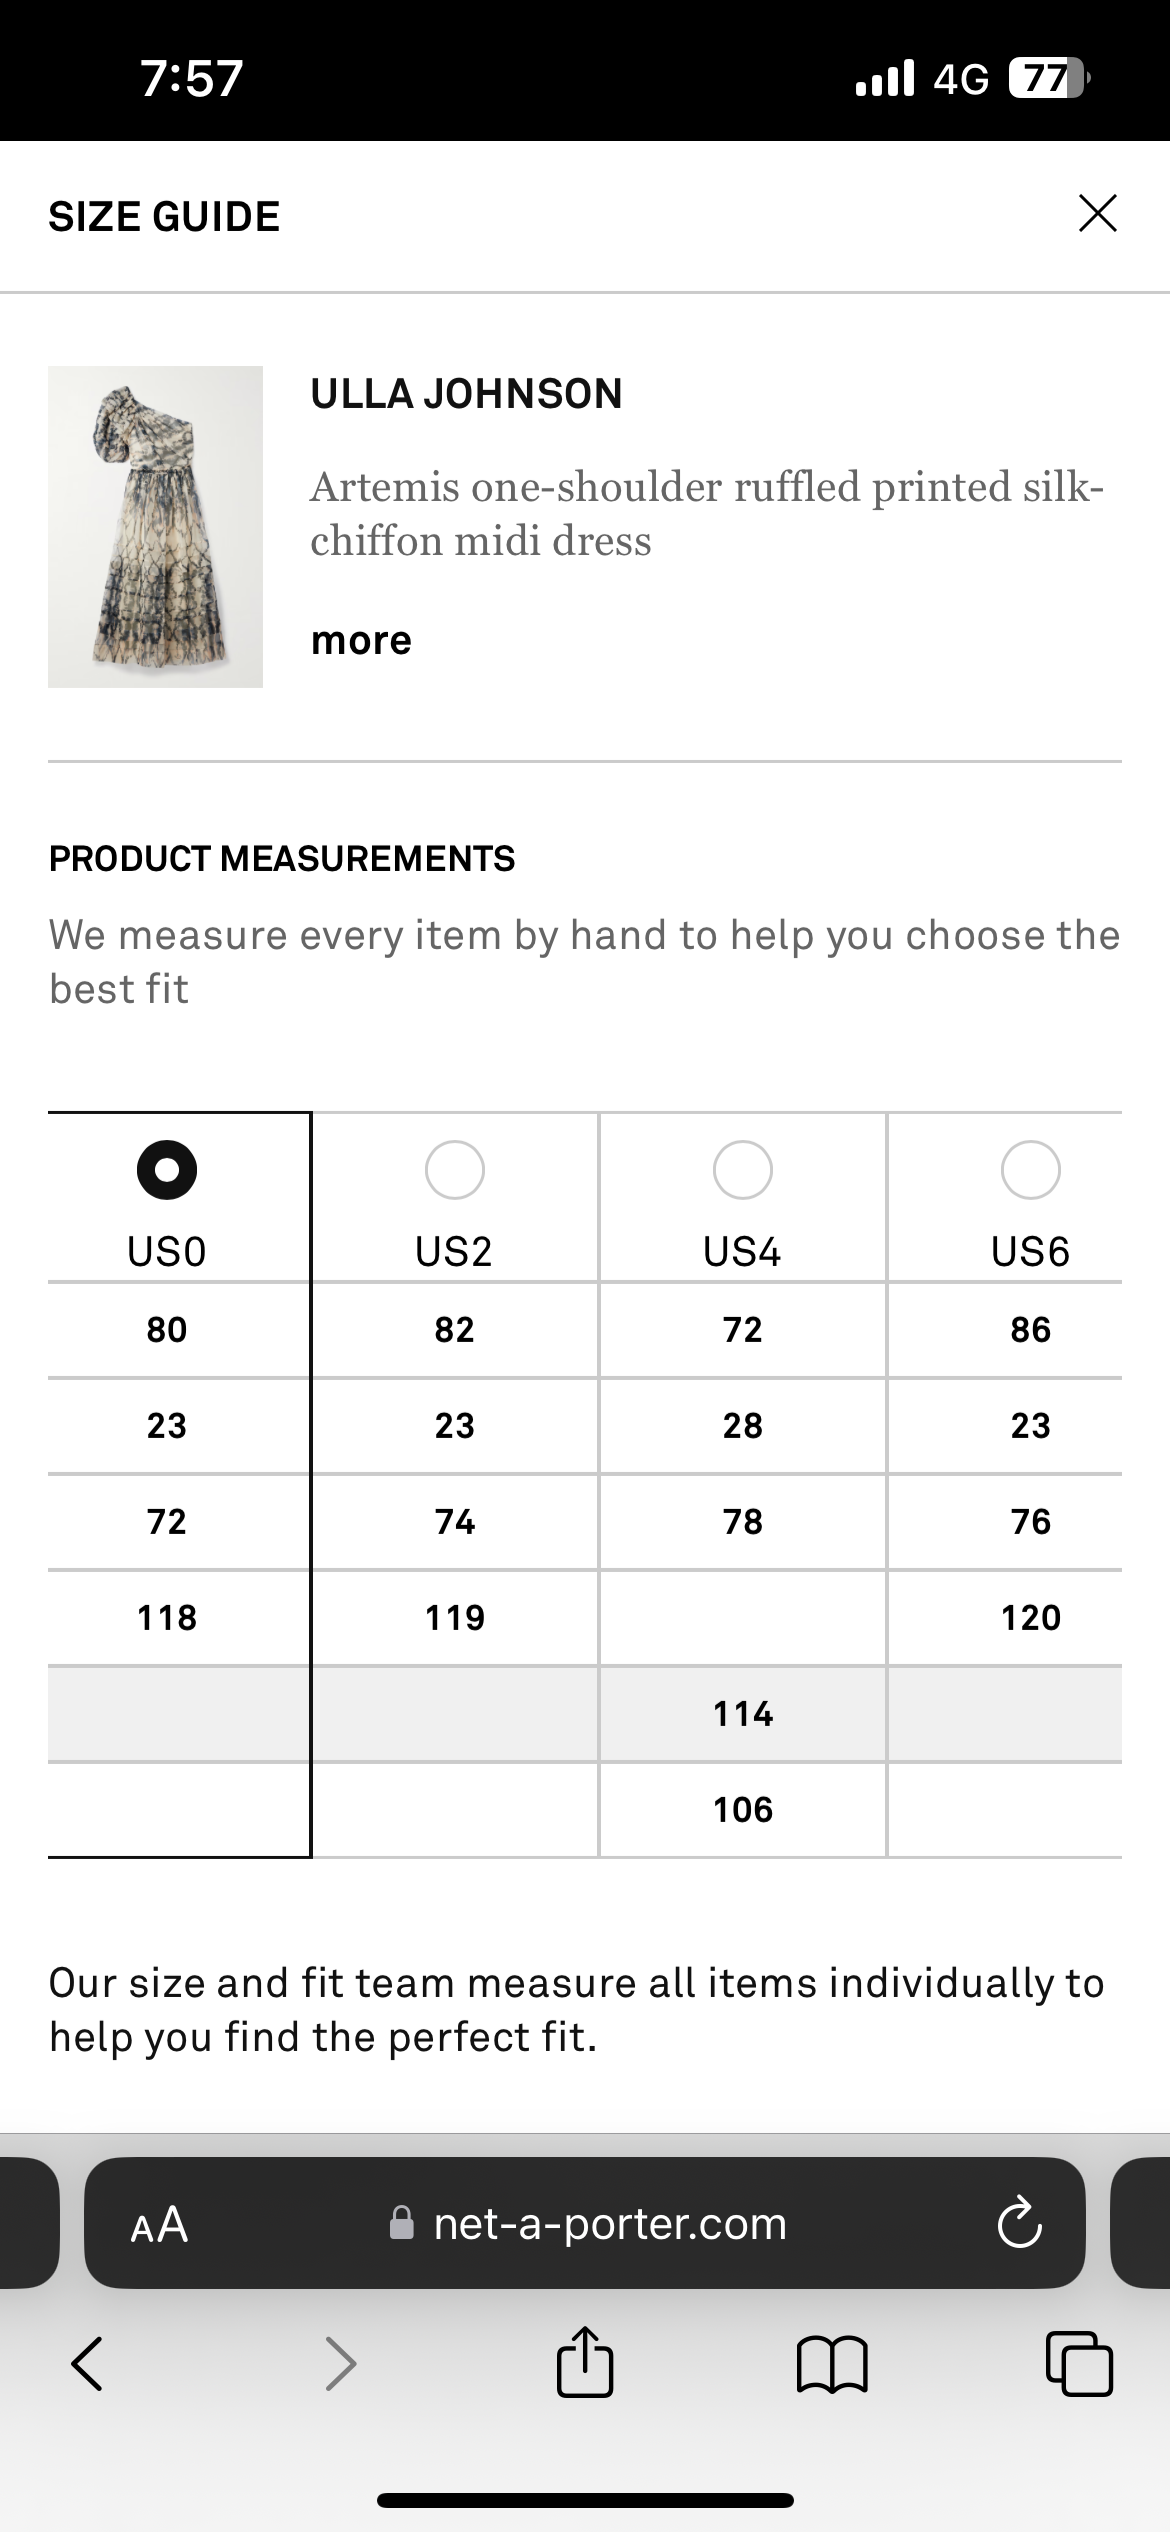Tap the ULLA JOHNSON brand name

point(466,394)
